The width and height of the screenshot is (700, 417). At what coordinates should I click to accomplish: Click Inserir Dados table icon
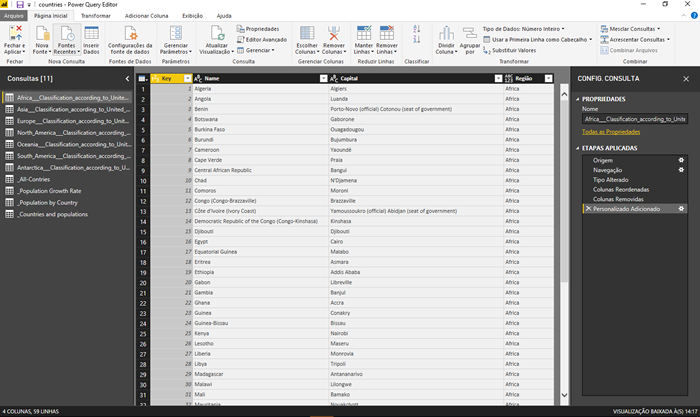pos(91,33)
